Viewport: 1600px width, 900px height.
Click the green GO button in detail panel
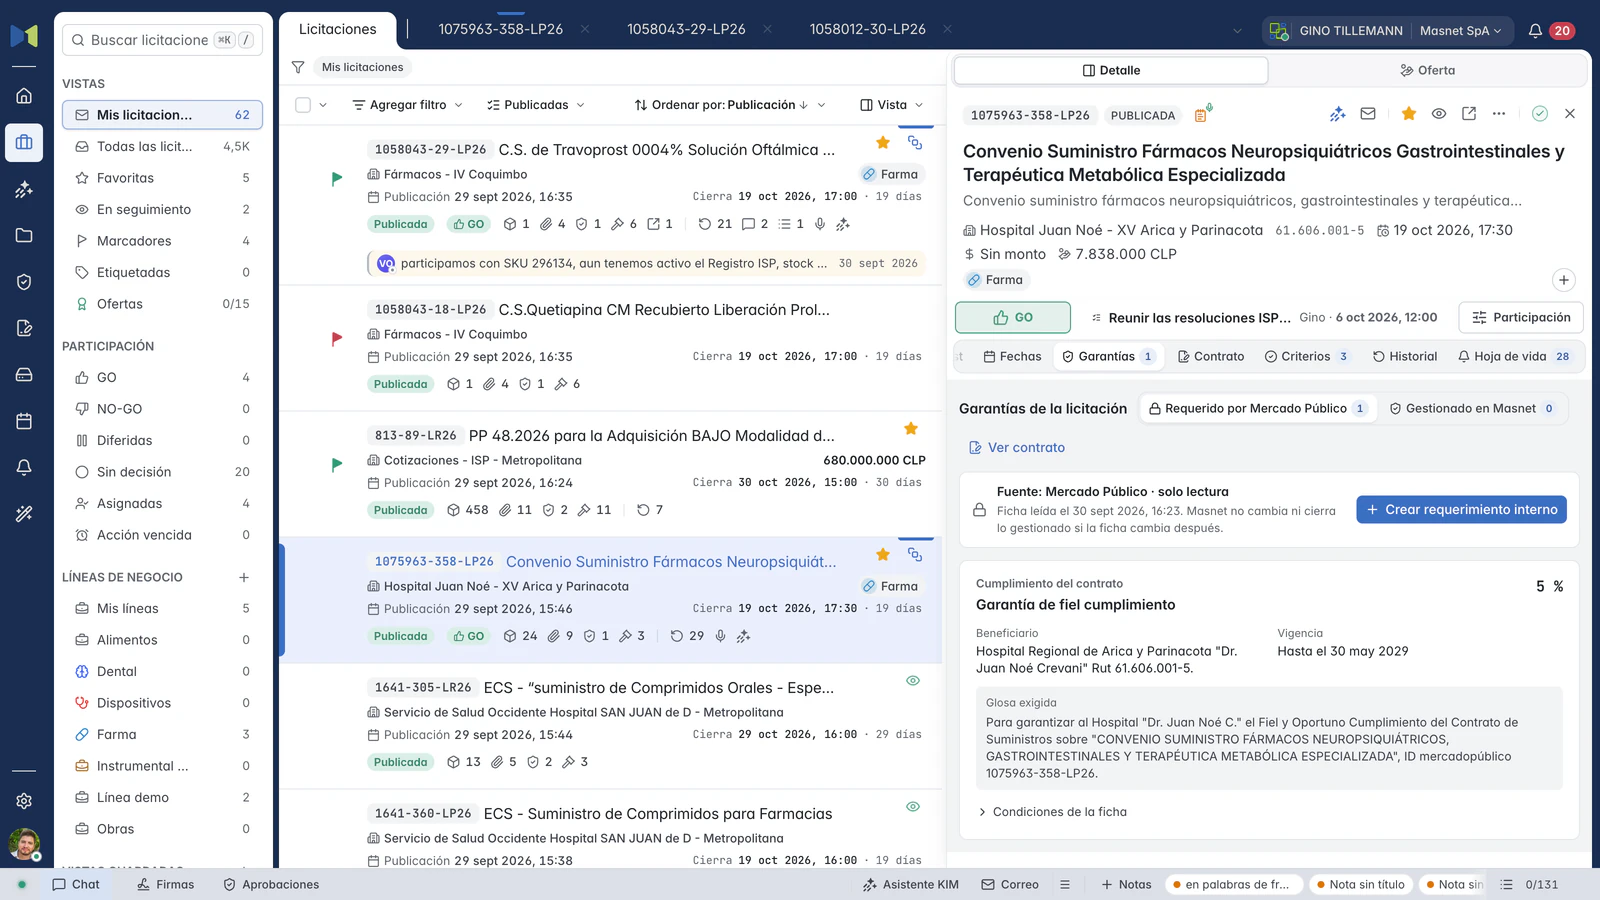[x=1013, y=317]
